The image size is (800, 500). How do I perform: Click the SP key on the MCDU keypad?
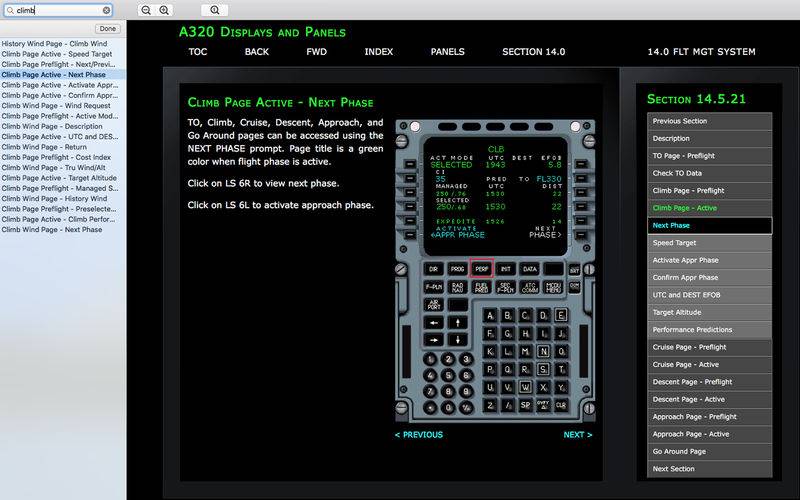pyautogui.click(x=526, y=406)
